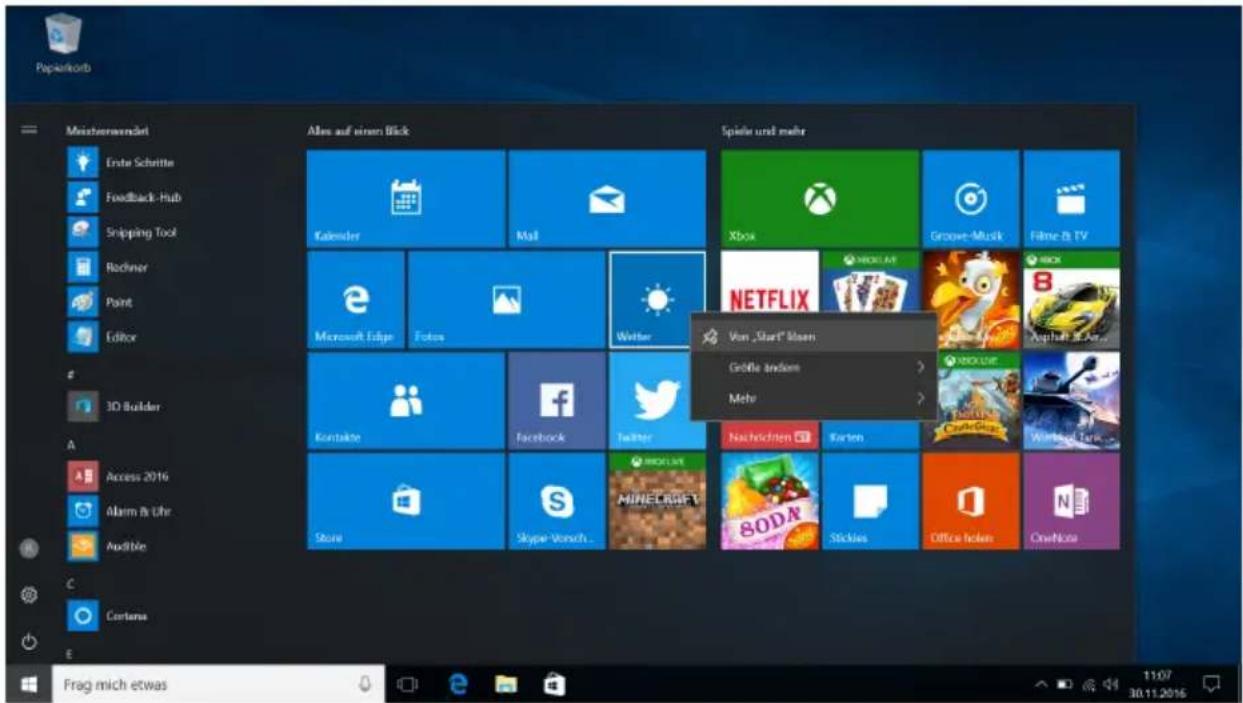Open the Karten tile
The height and width of the screenshot is (703, 1243).
(x=870, y=436)
